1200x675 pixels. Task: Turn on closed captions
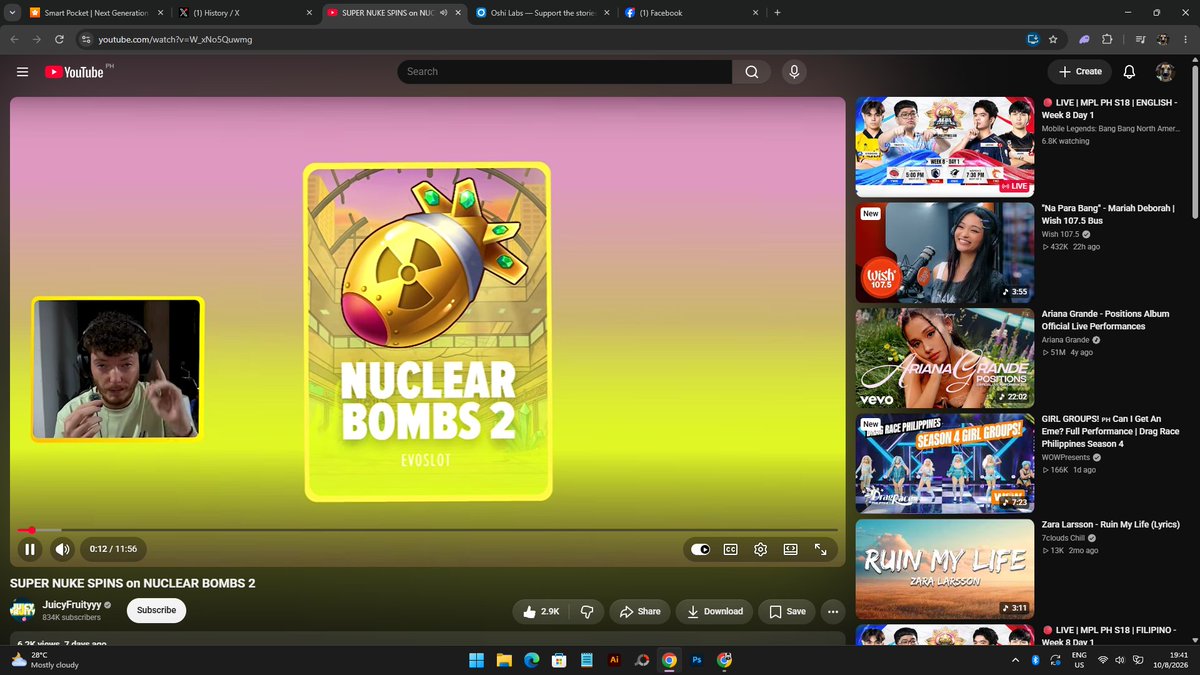point(731,549)
